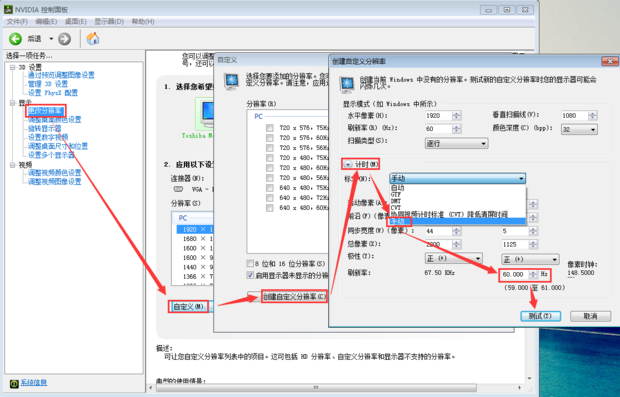Open 旋转显示器 in the task tree
The height and width of the screenshot is (397, 620).
click(x=44, y=129)
